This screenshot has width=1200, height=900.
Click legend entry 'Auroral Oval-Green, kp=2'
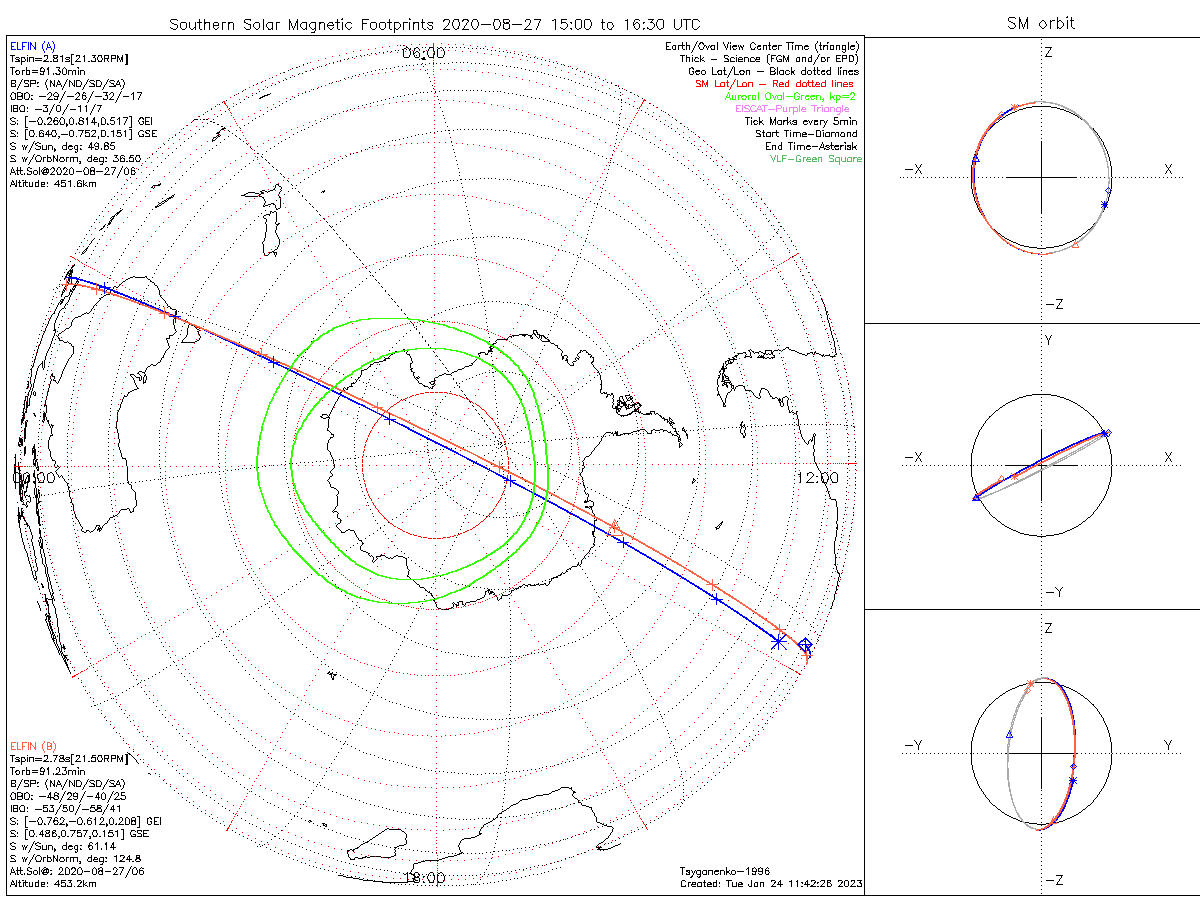pyautogui.click(x=791, y=96)
